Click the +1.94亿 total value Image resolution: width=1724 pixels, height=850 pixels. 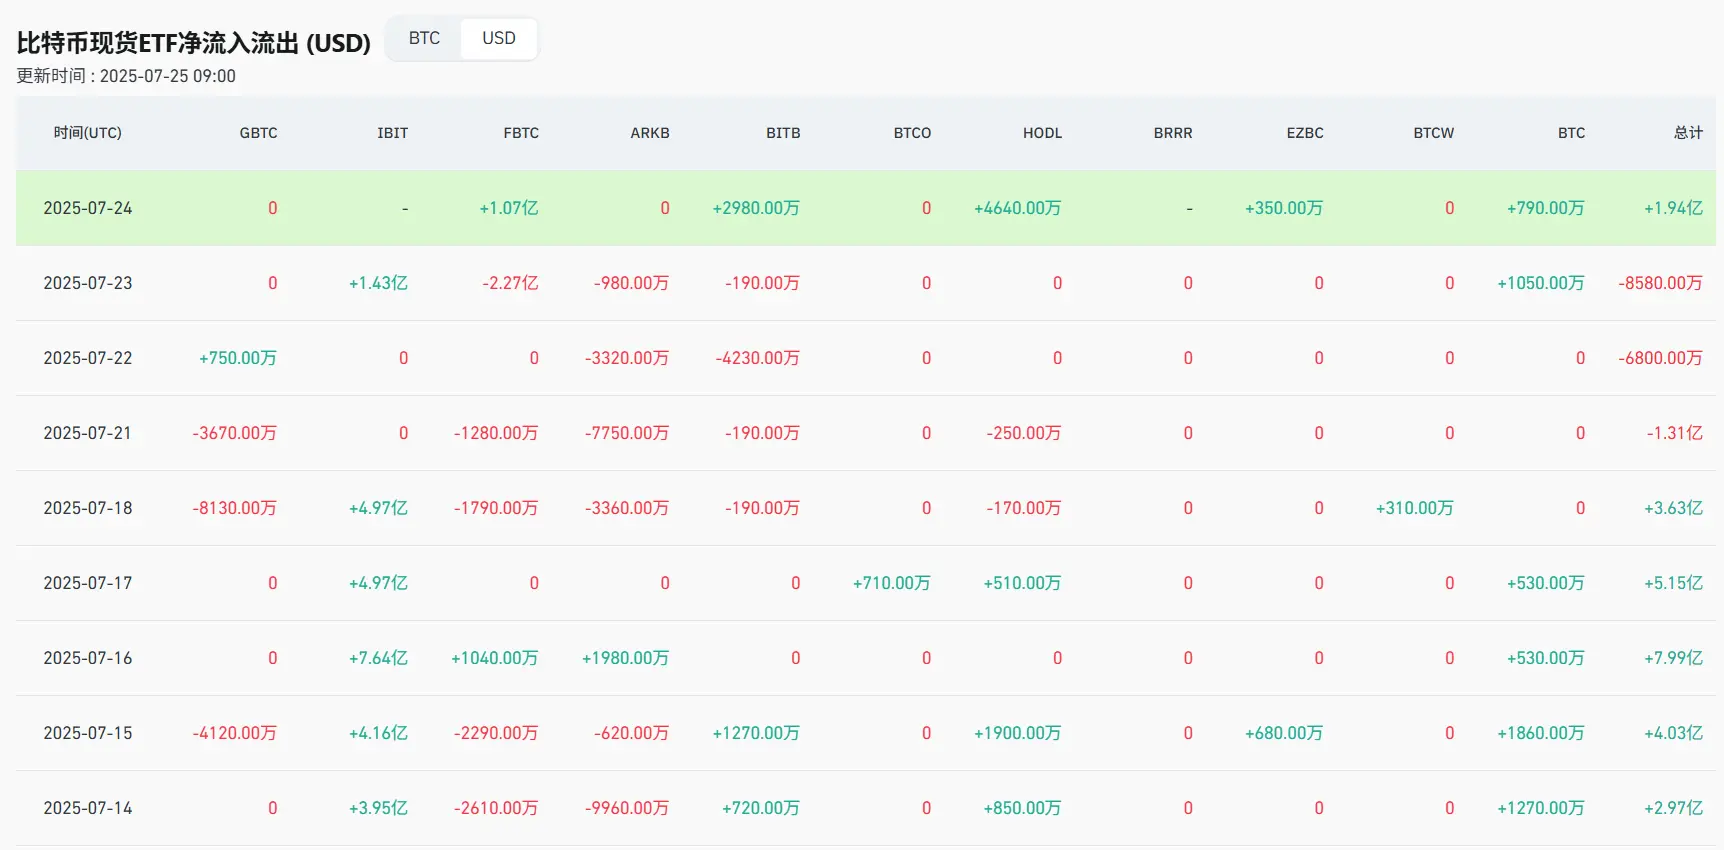point(1674,208)
